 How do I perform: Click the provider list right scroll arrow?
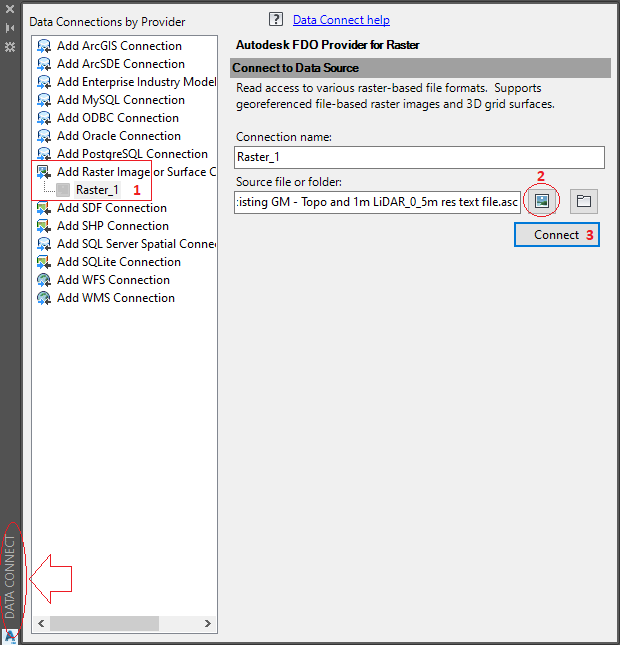point(208,623)
